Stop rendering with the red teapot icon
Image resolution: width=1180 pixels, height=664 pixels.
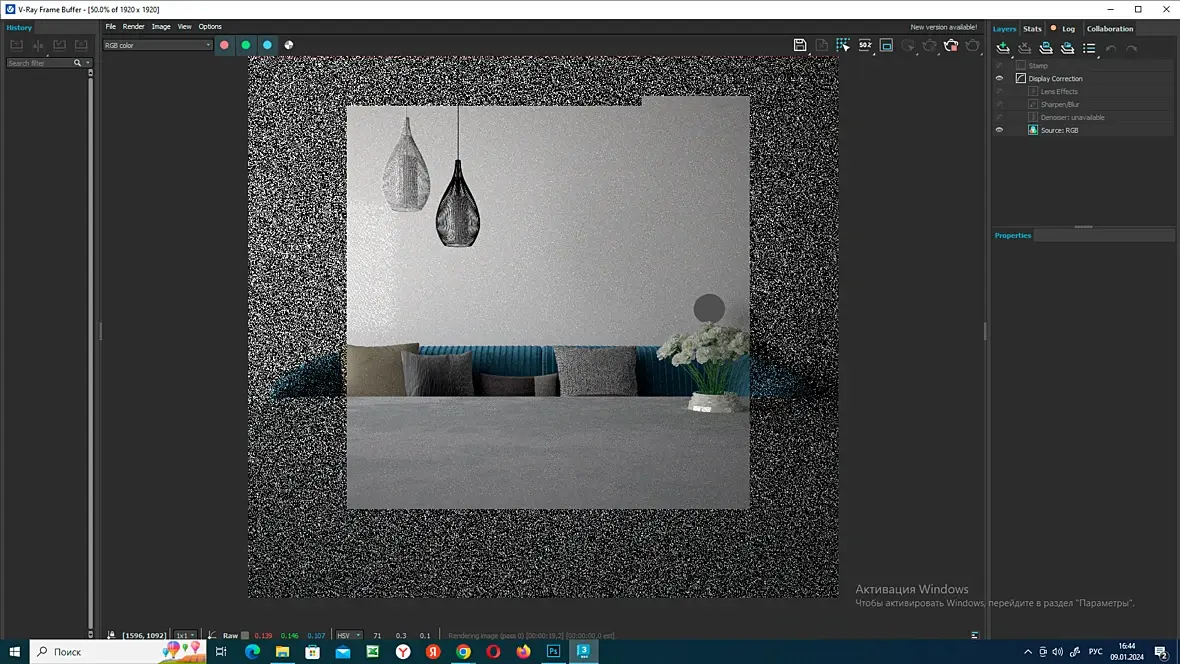(x=951, y=45)
